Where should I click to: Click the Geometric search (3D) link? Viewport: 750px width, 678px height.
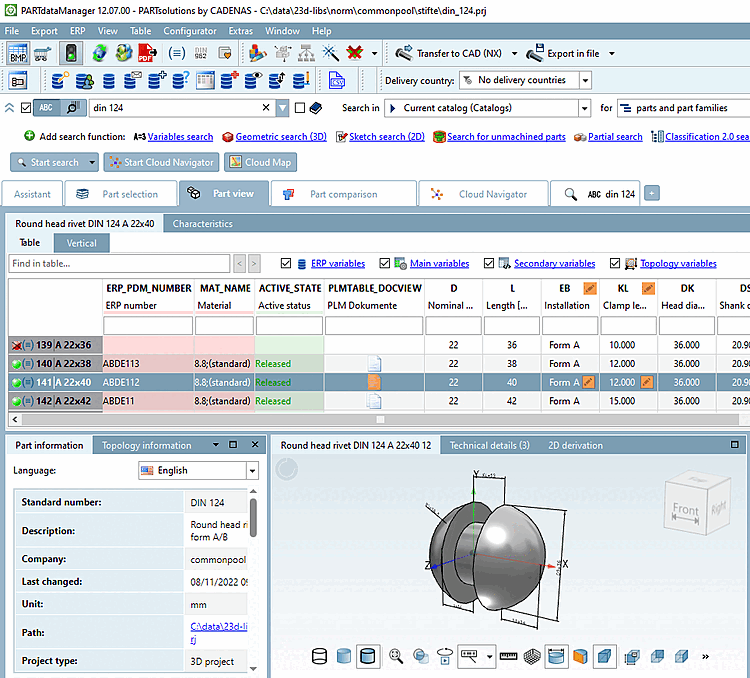[281, 137]
